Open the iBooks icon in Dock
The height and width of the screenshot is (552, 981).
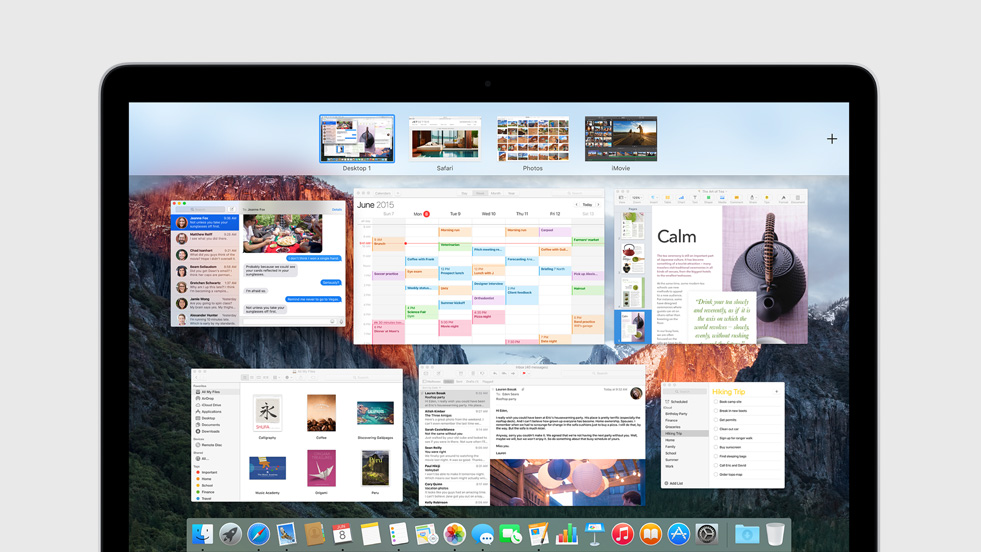point(650,535)
